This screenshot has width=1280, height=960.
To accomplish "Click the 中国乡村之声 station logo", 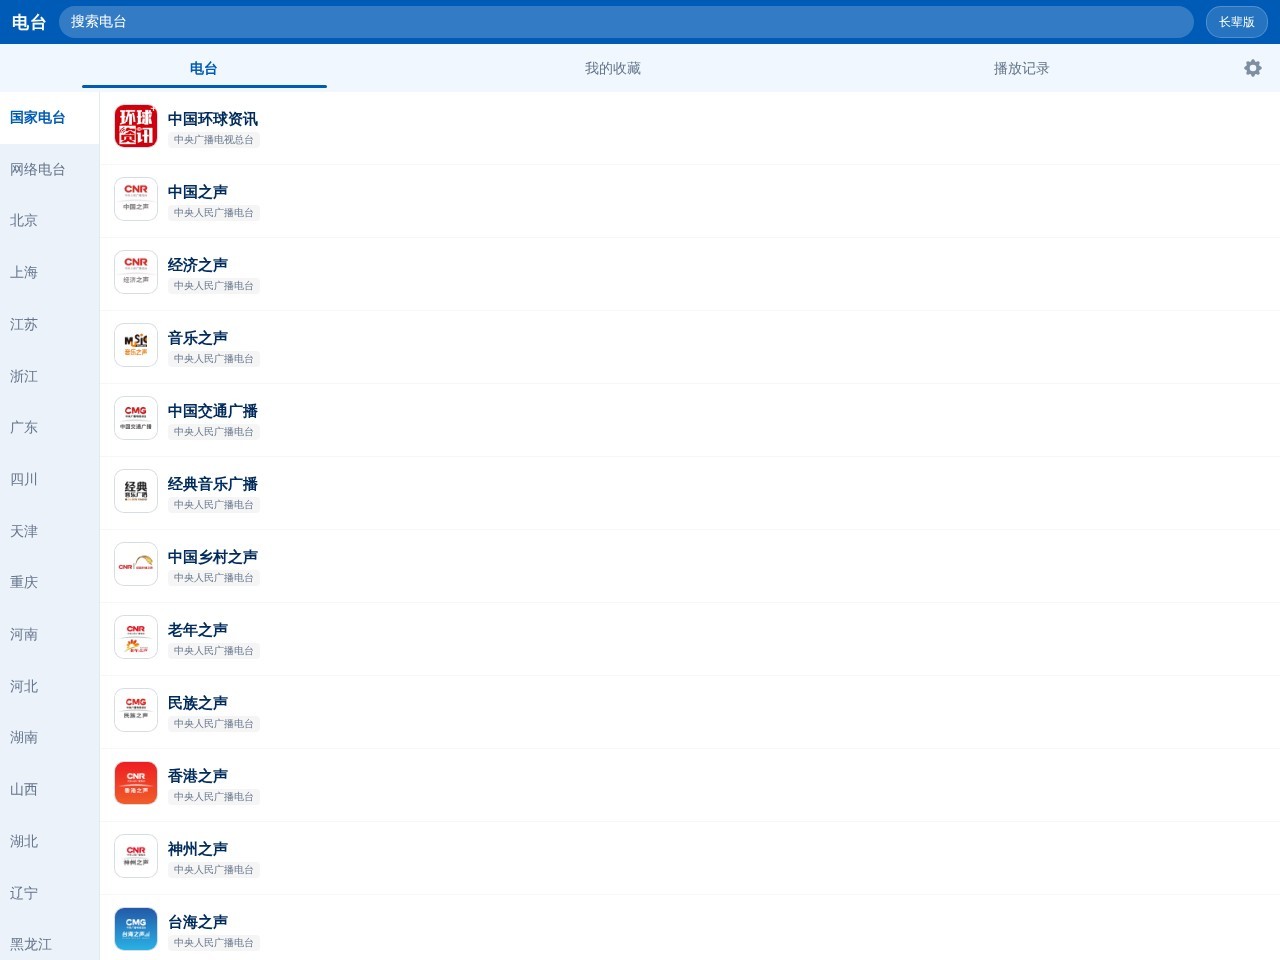I will [136, 564].
